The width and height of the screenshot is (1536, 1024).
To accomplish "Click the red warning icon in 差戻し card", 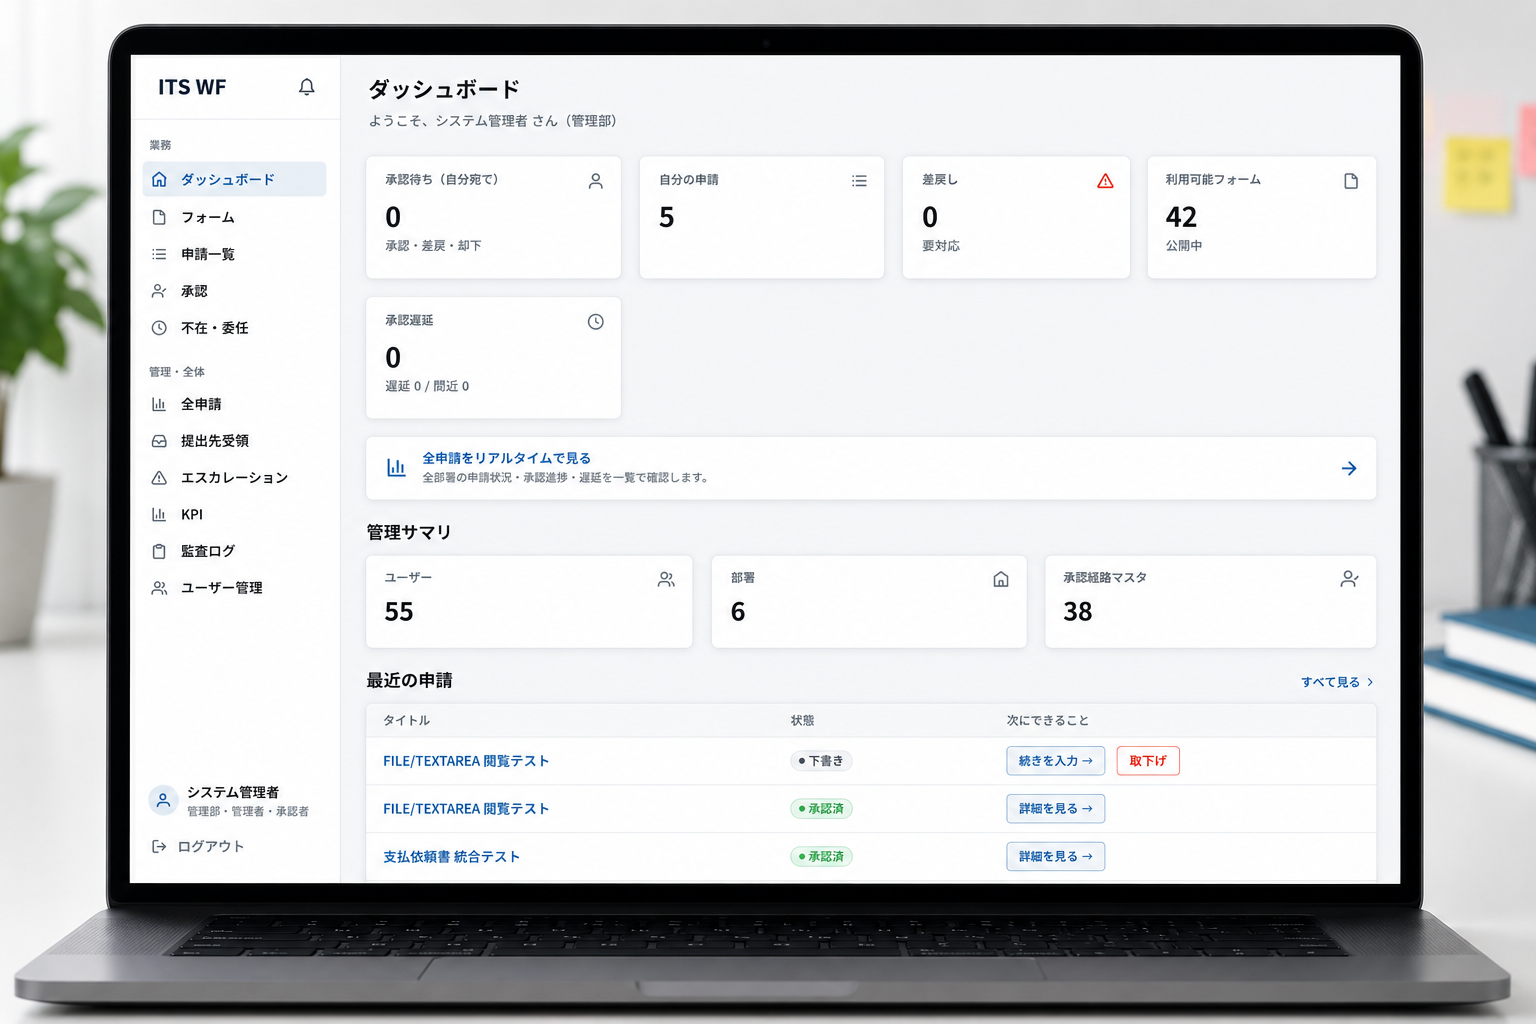I will click(x=1105, y=181).
